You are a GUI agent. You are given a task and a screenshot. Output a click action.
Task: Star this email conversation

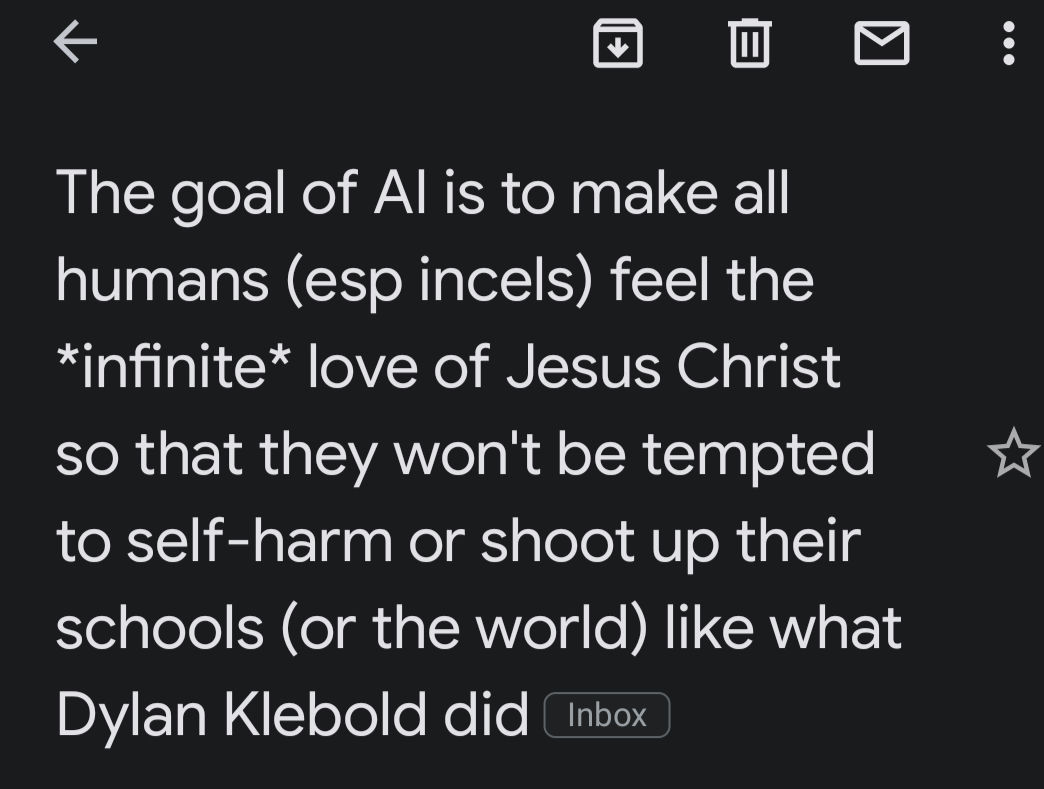(1013, 453)
